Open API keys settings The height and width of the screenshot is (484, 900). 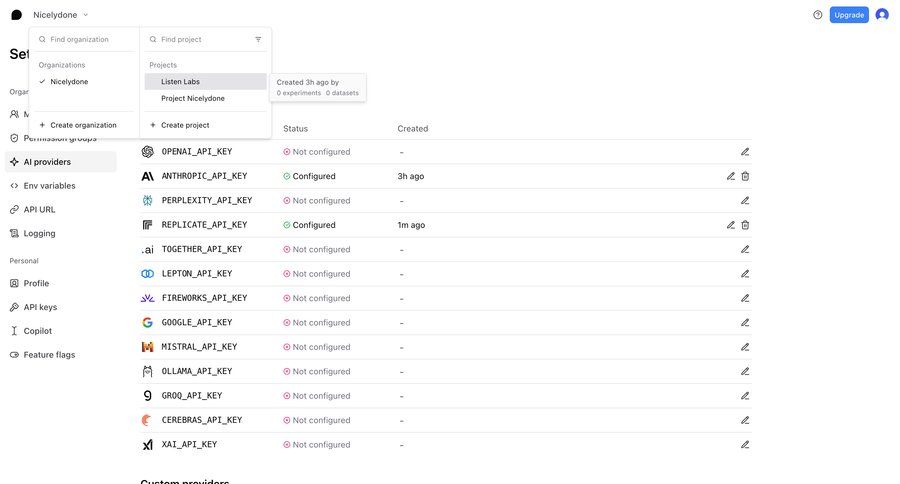61,307
